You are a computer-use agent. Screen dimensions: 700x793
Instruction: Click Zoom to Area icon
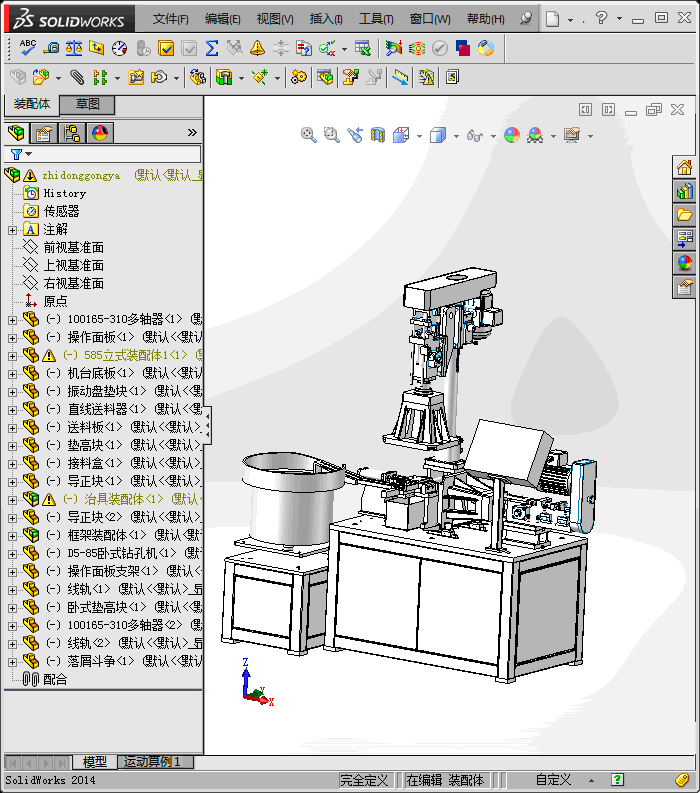click(332, 135)
